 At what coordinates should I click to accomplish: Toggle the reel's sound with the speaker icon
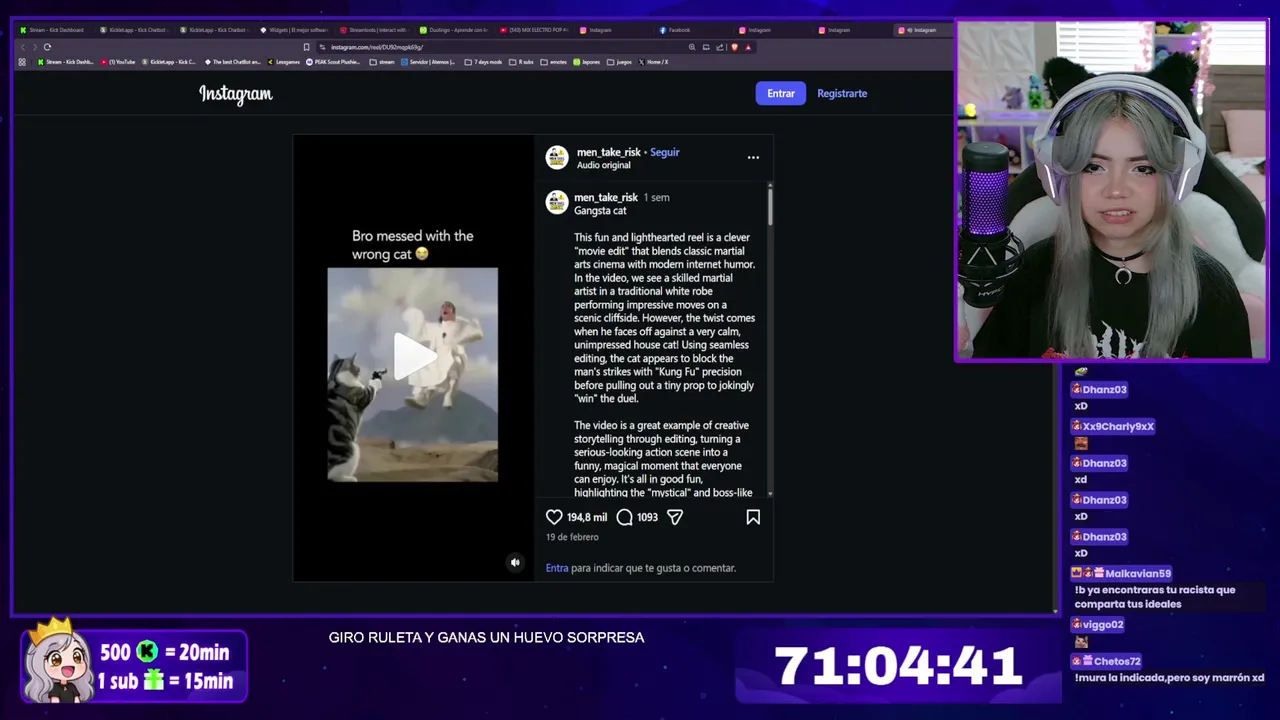point(515,562)
